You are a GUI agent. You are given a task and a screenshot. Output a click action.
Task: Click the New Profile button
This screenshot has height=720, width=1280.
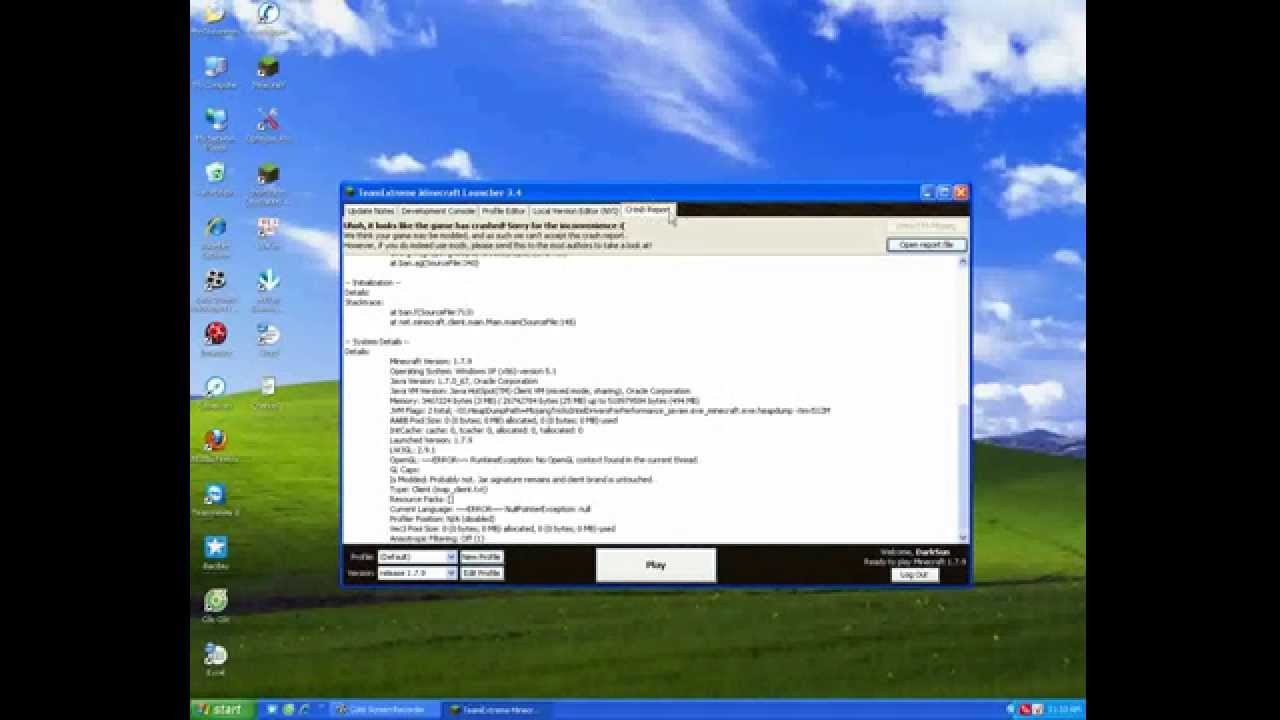[481, 557]
